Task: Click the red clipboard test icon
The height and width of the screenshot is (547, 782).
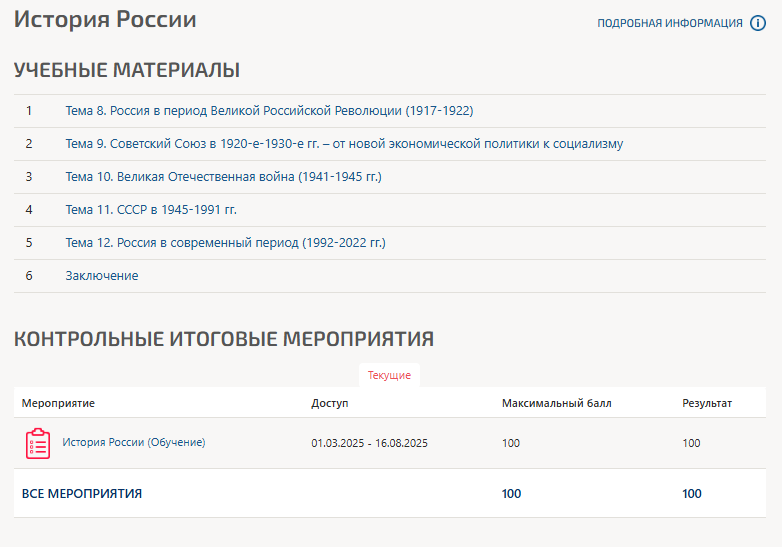Action: [38, 443]
